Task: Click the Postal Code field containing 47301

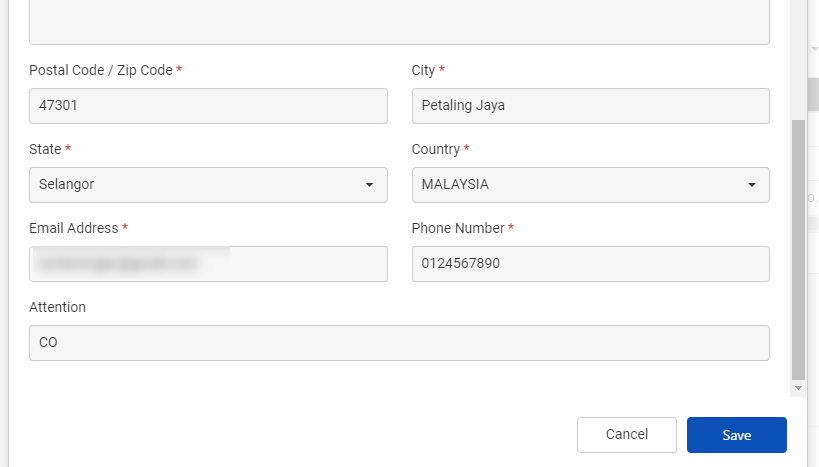Action: coord(208,106)
